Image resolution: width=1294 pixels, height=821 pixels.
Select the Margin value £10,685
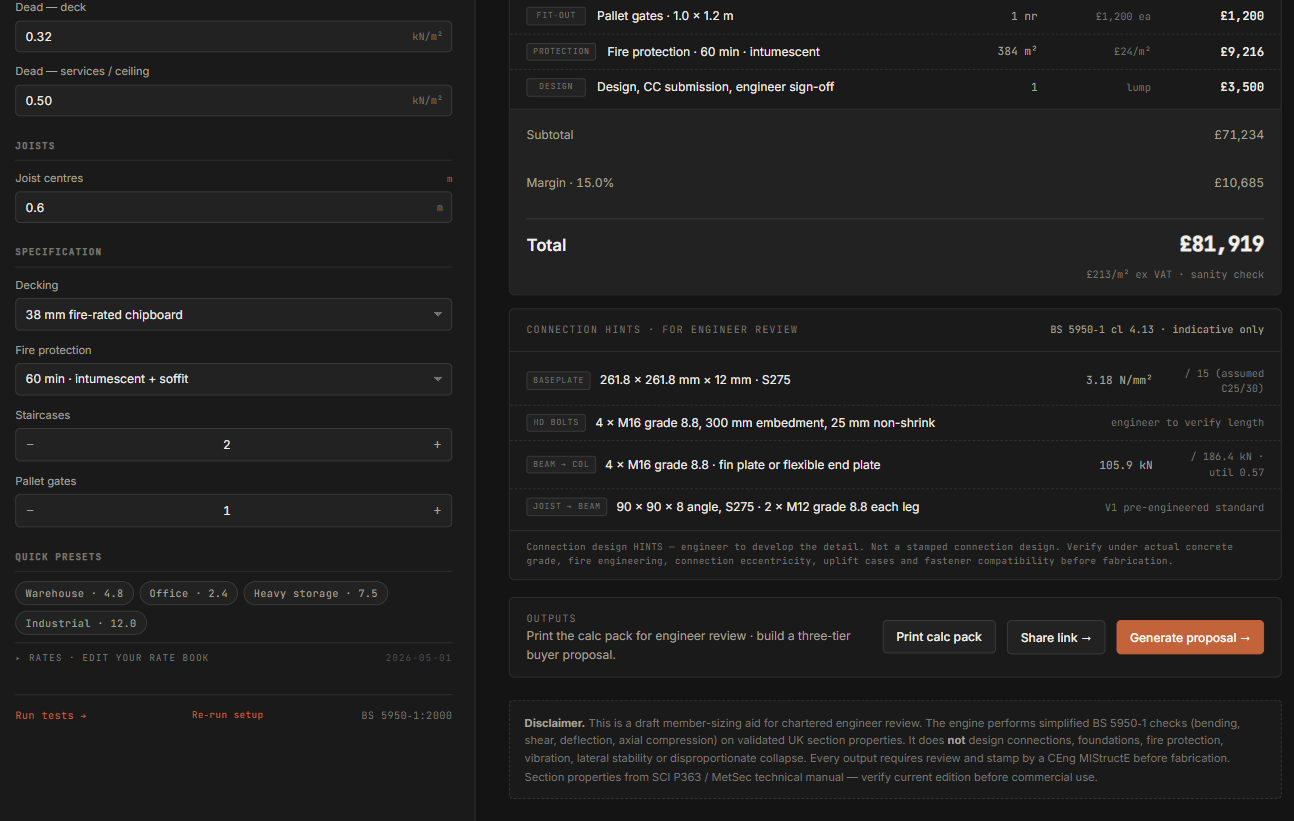[x=1239, y=183]
